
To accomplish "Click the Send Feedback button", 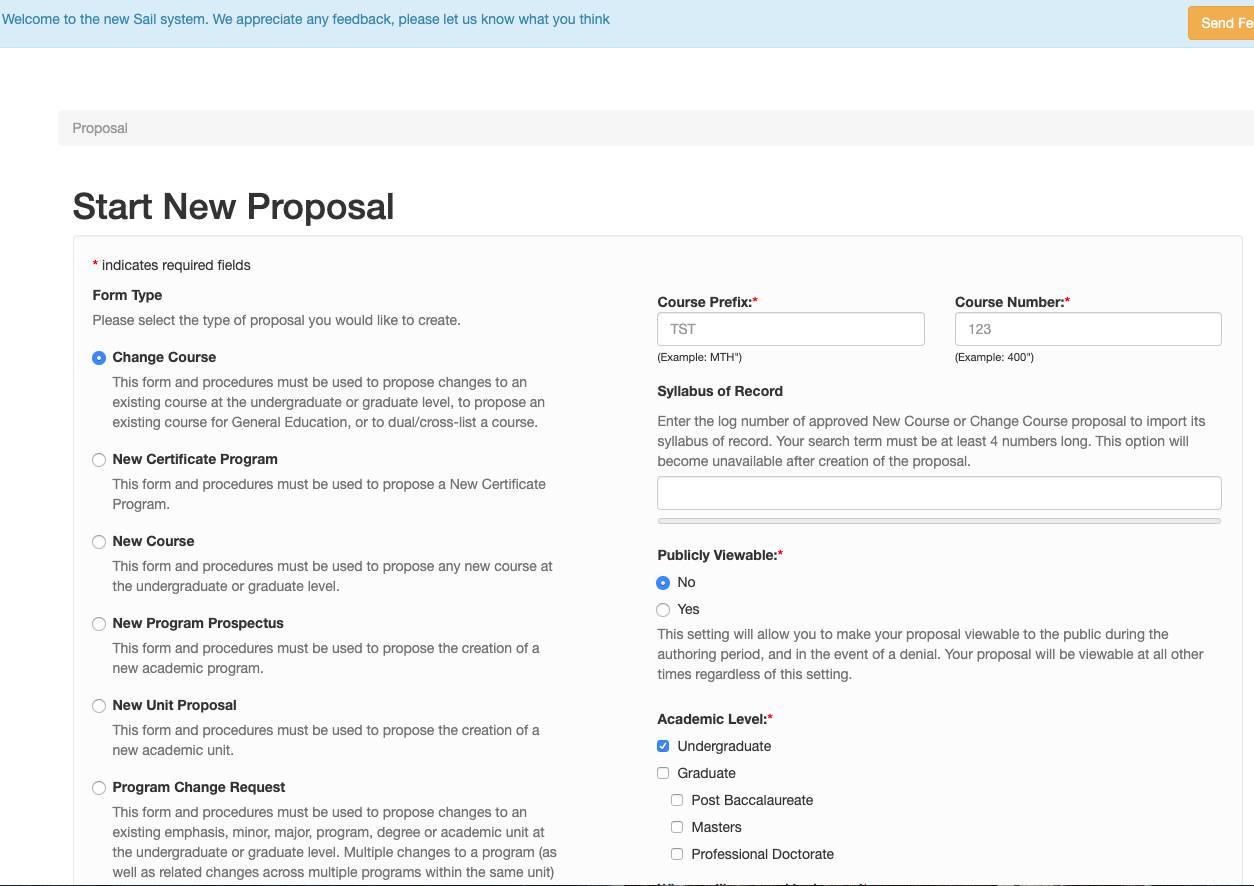I will pyautogui.click(x=1222, y=23).
